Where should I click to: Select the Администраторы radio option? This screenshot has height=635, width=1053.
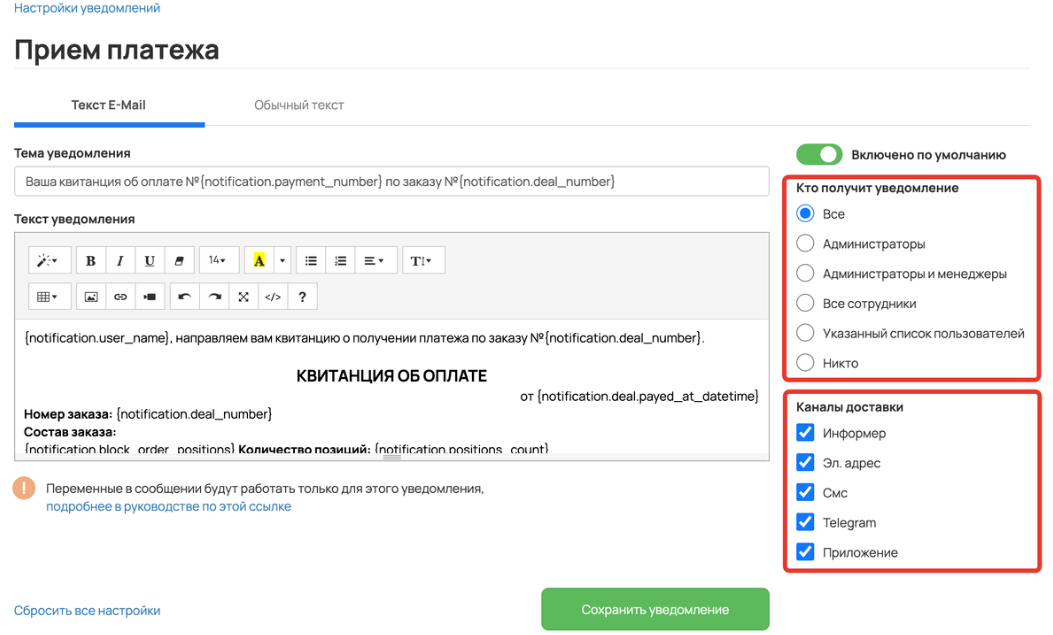(805, 243)
